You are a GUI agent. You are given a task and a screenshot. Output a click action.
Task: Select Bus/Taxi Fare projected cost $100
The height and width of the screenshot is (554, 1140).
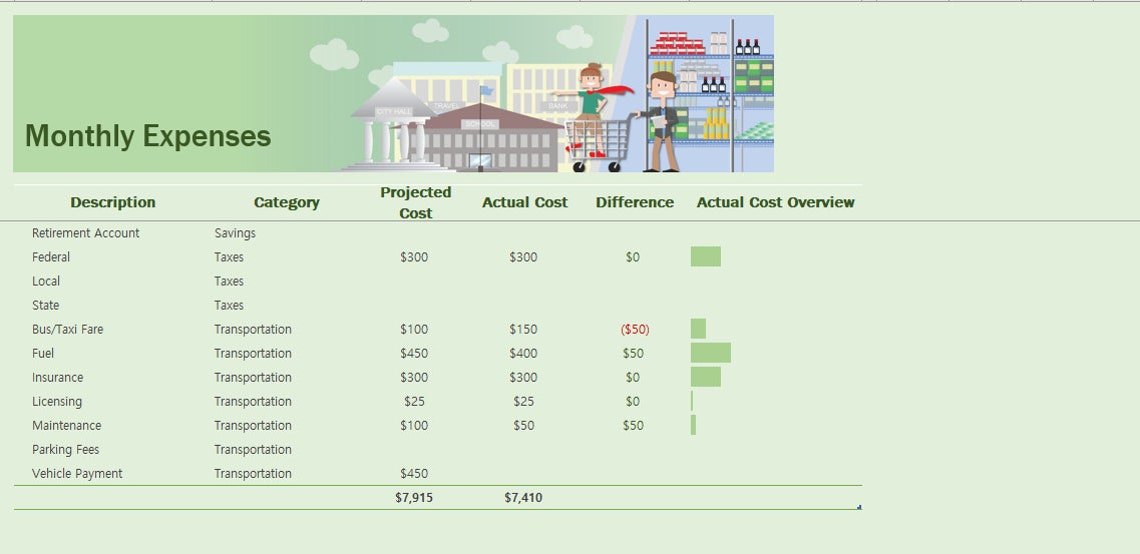coord(414,329)
